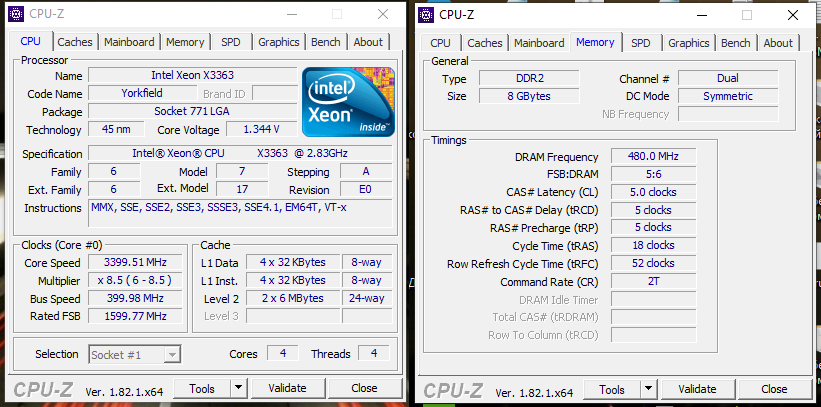This screenshot has width=821, height=407.
Task: Open the Caches tab in the left CPU-Z window
Action: (75, 42)
